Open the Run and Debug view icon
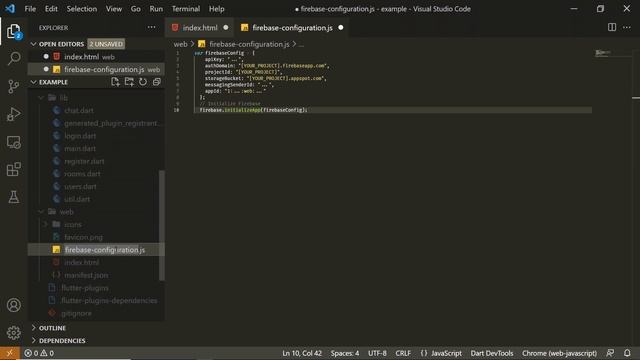Viewport: 640px width, 360px height. [13, 114]
